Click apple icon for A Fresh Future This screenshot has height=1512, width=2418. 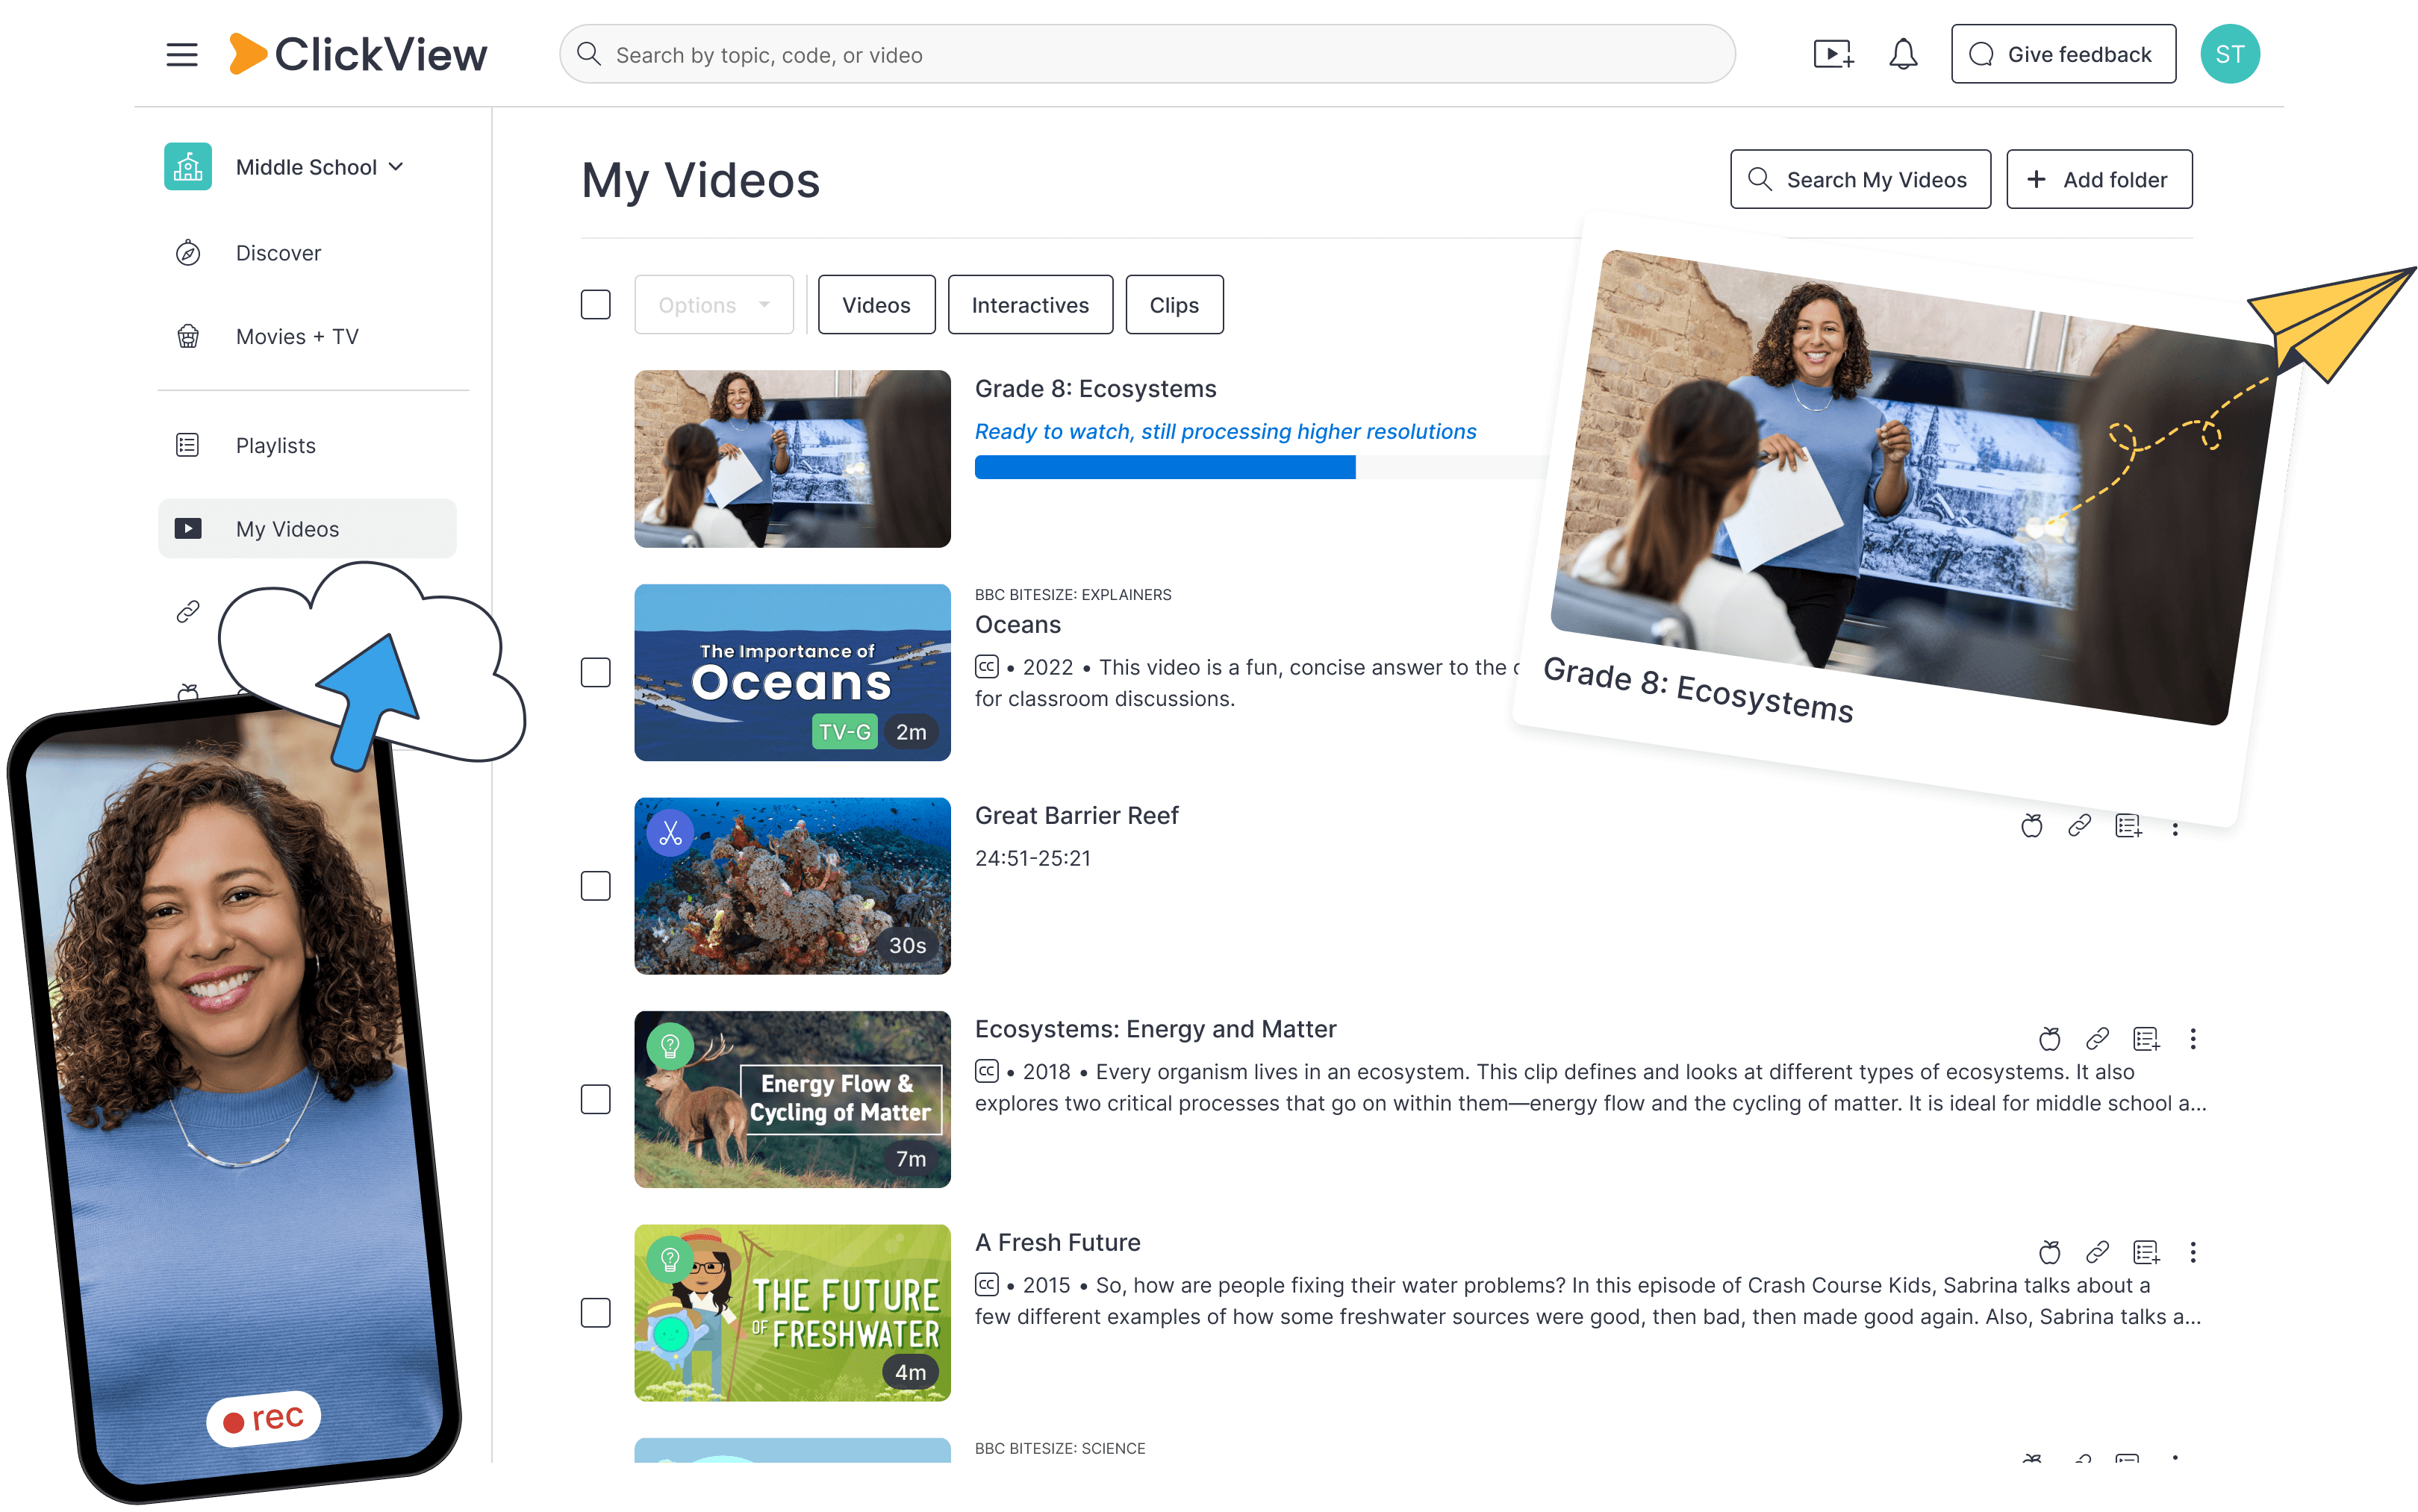pyautogui.click(x=2049, y=1252)
